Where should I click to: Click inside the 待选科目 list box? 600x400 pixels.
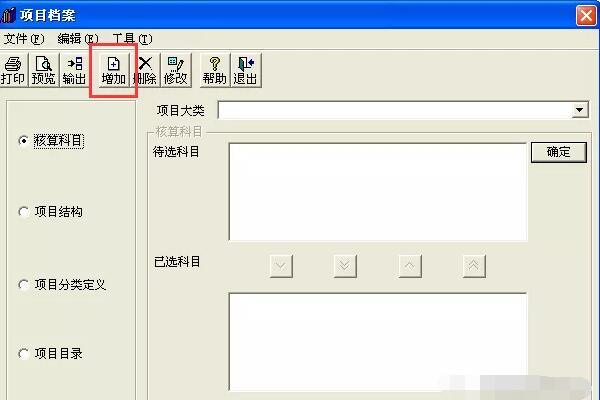coord(378,192)
